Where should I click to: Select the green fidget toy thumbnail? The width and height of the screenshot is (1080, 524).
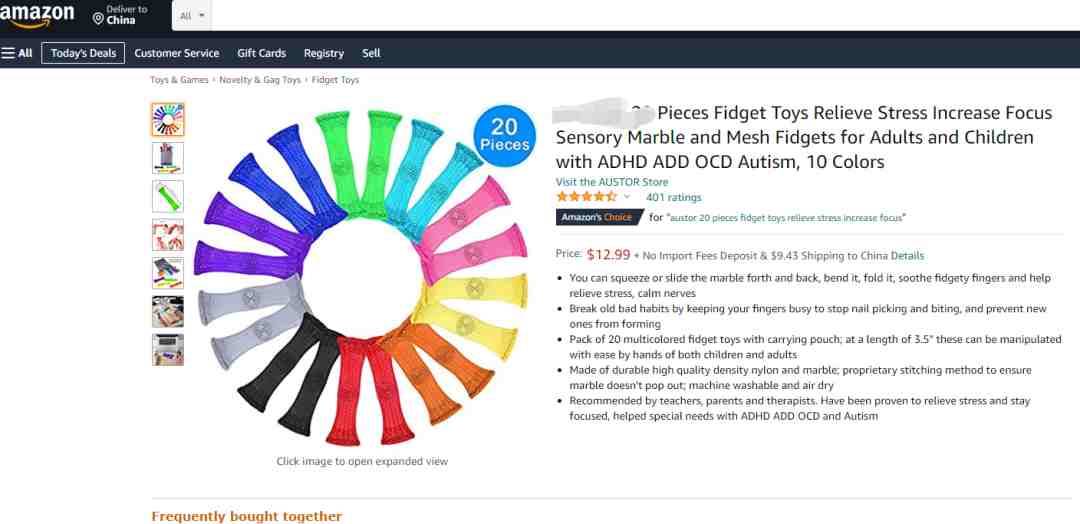pyautogui.click(x=168, y=196)
